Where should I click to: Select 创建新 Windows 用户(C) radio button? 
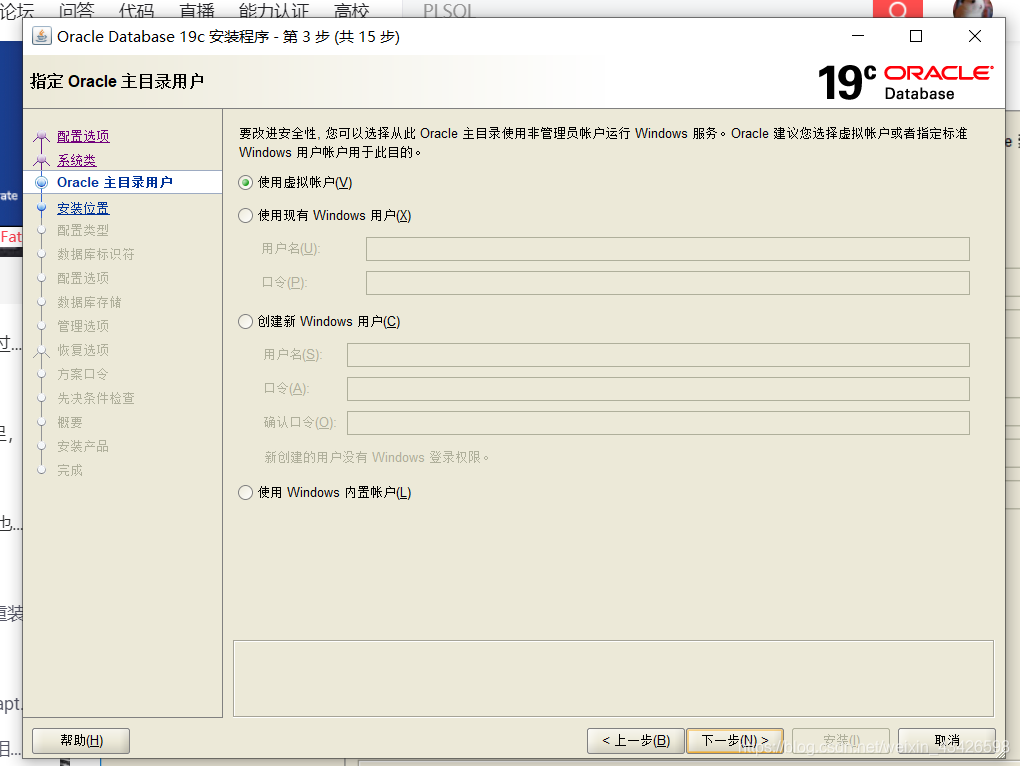(245, 321)
